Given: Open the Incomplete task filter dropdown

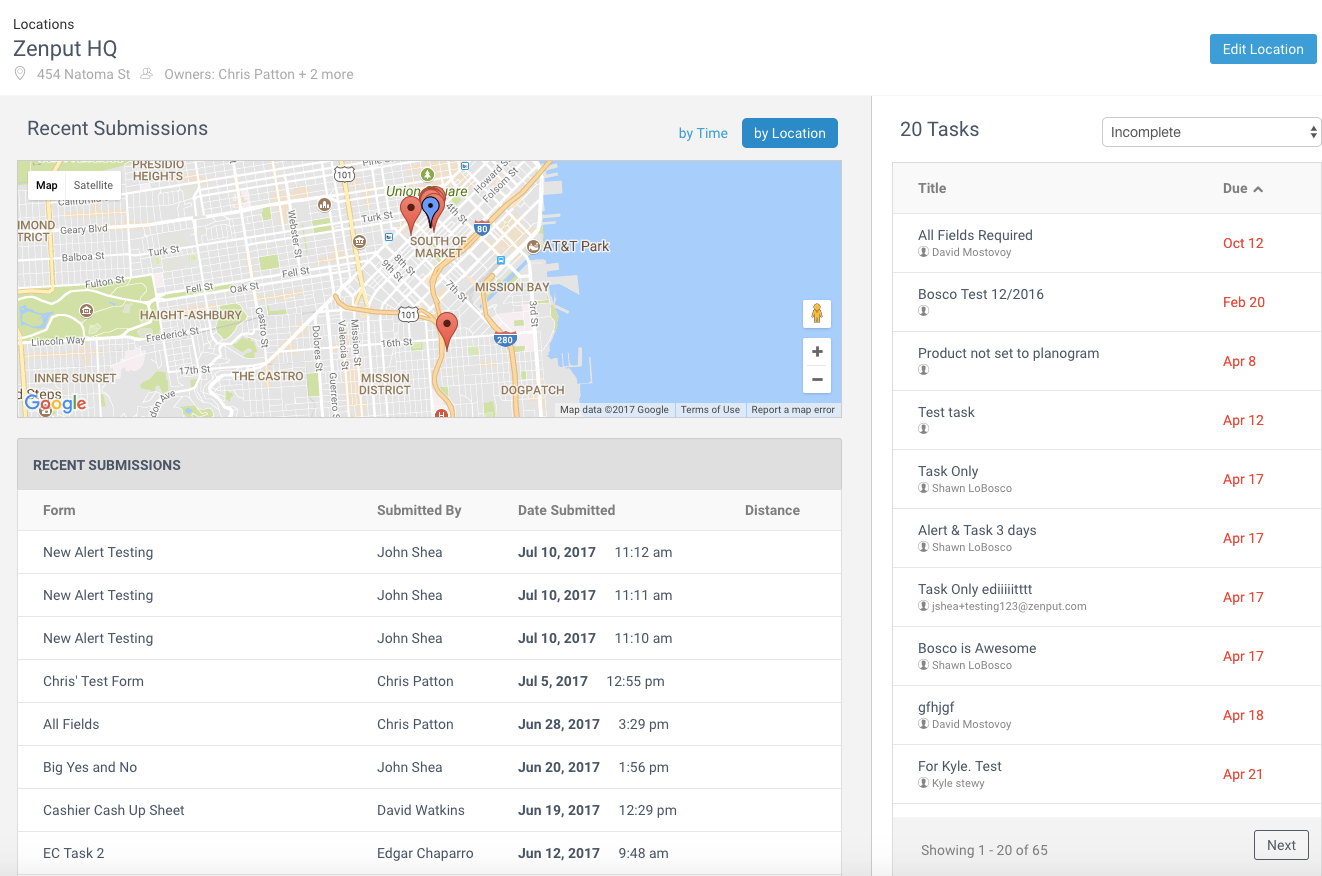Looking at the screenshot, I should [x=1212, y=132].
